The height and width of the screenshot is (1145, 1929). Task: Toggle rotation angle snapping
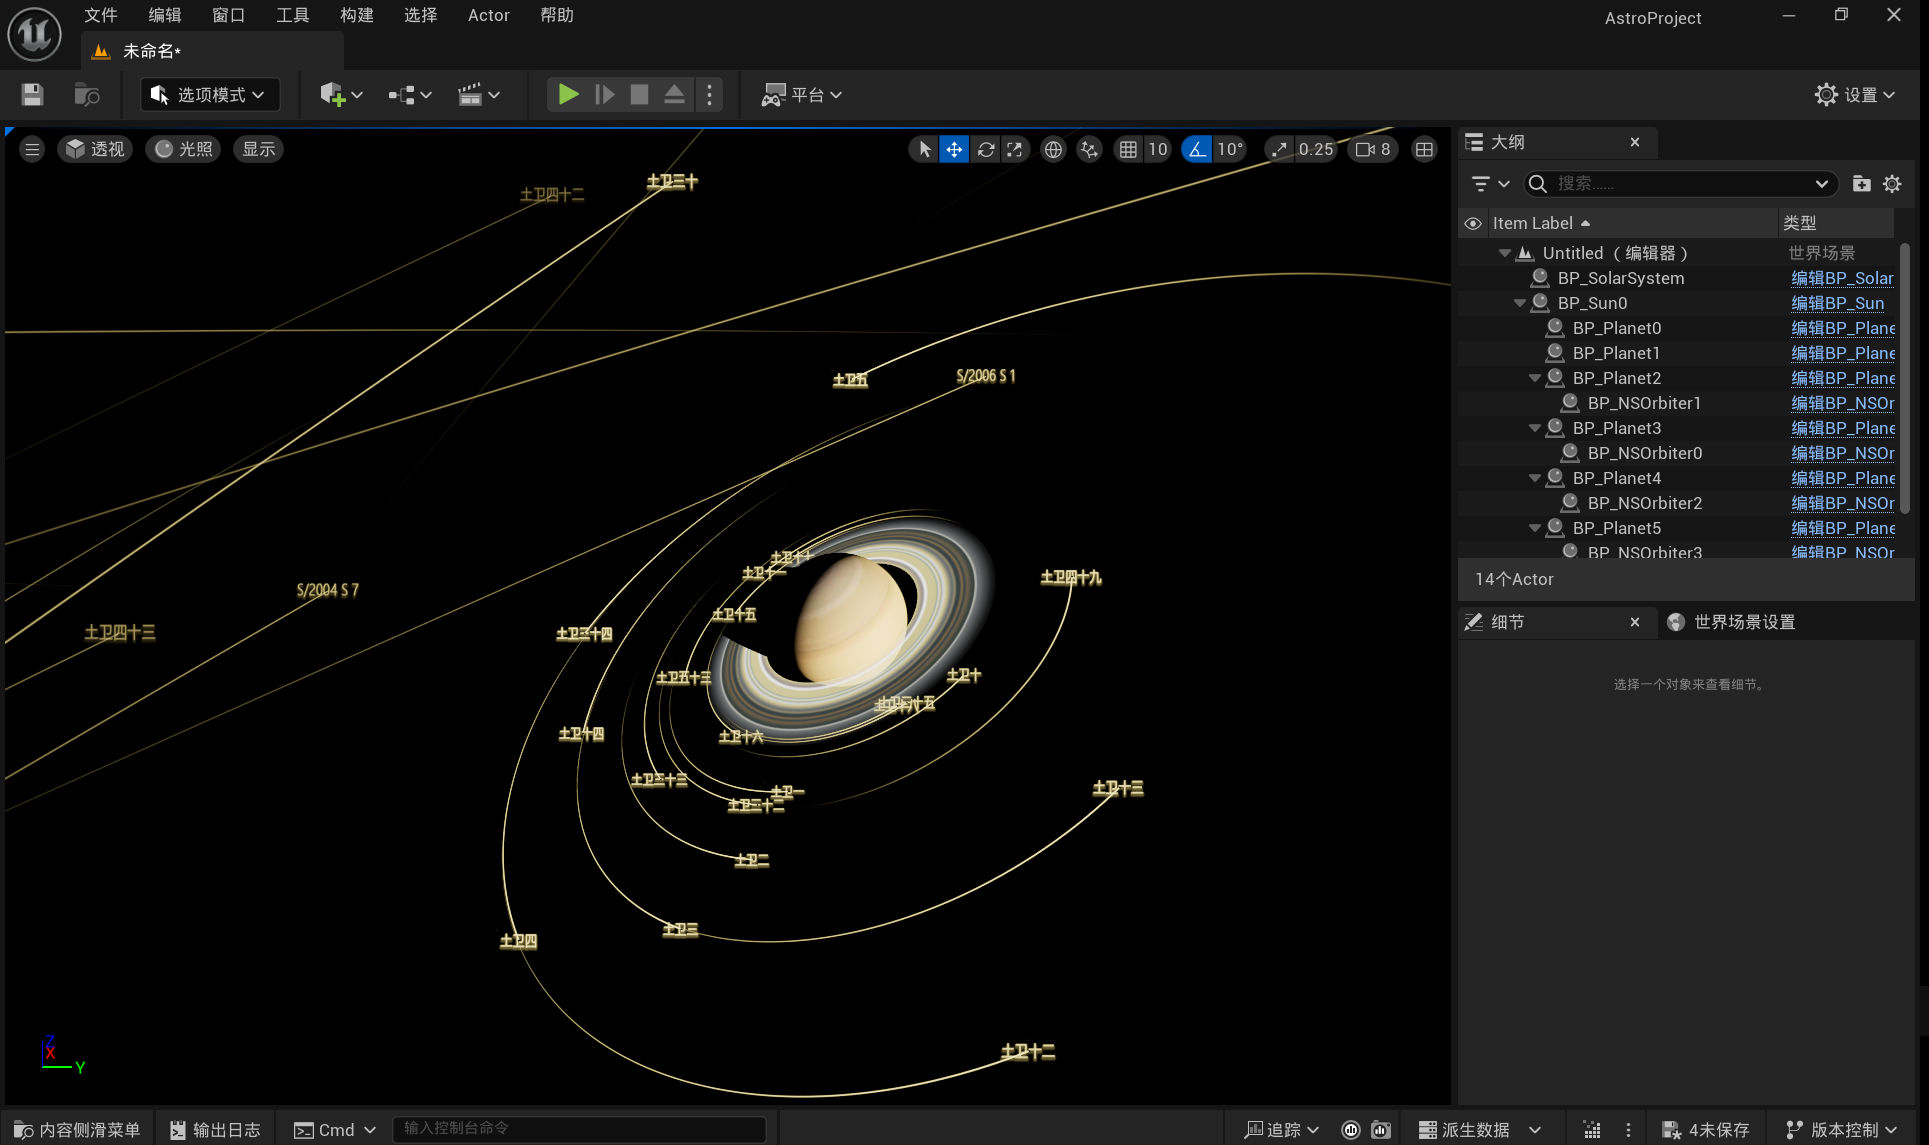tap(1196, 149)
